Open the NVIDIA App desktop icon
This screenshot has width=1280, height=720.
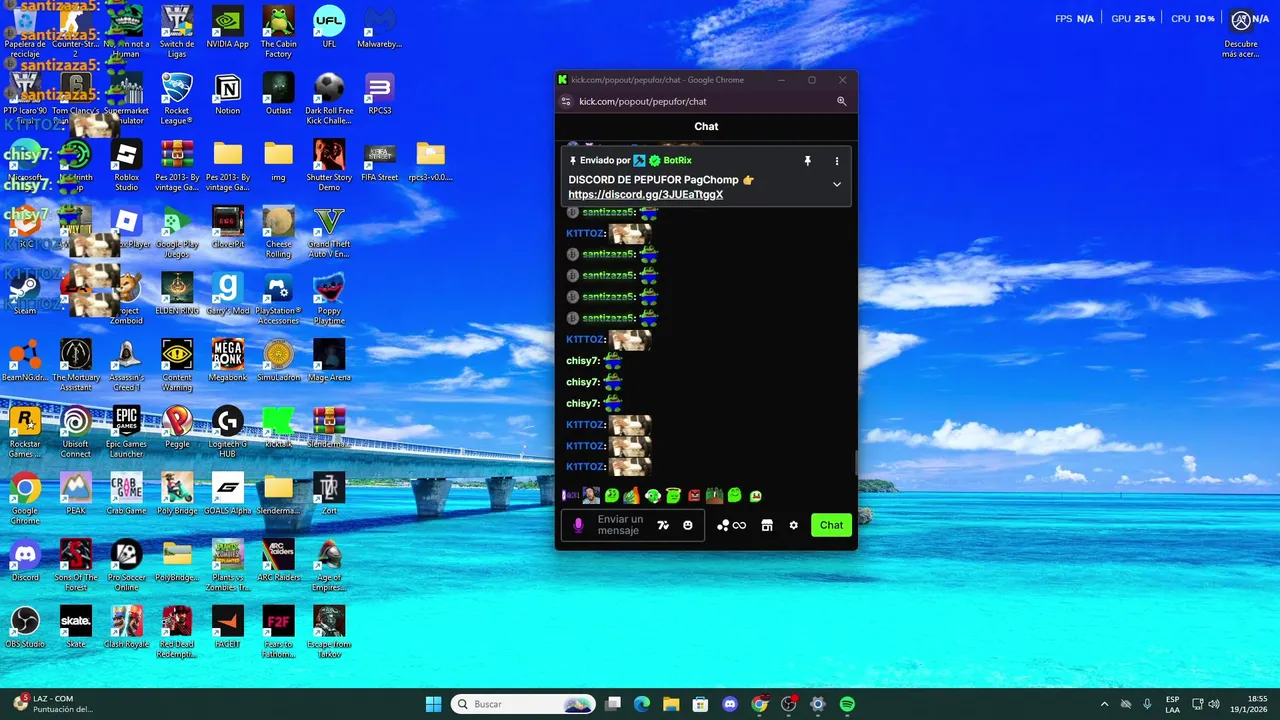[228, 27]
